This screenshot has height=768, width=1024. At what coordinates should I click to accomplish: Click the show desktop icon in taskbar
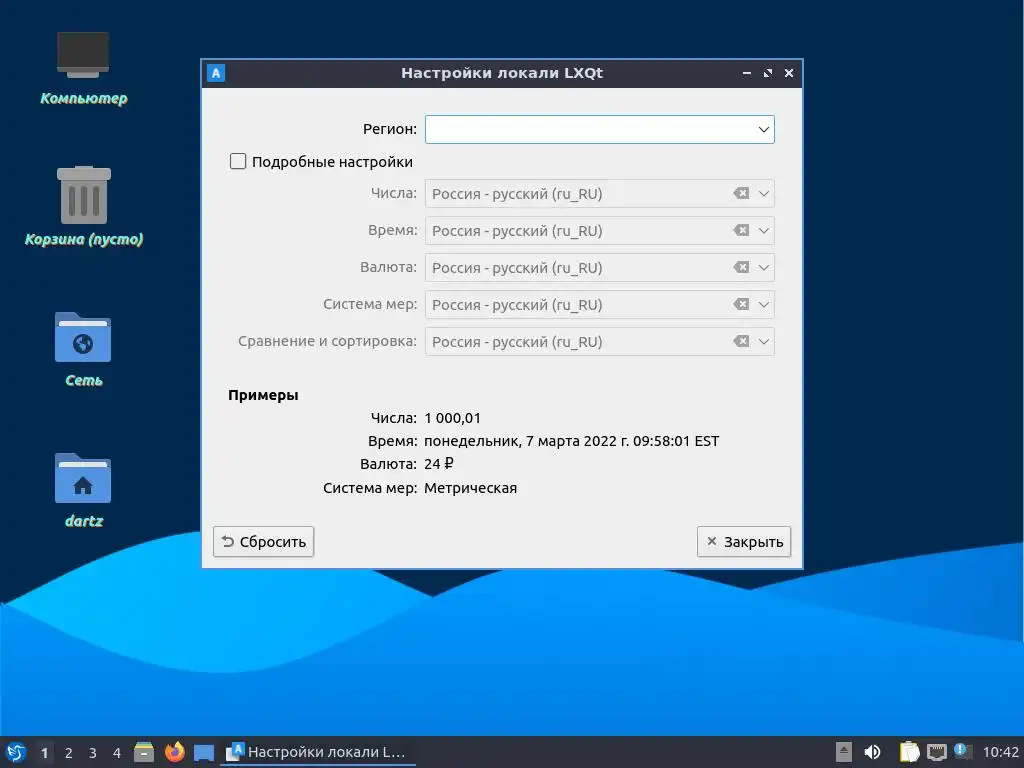(204, 753)
